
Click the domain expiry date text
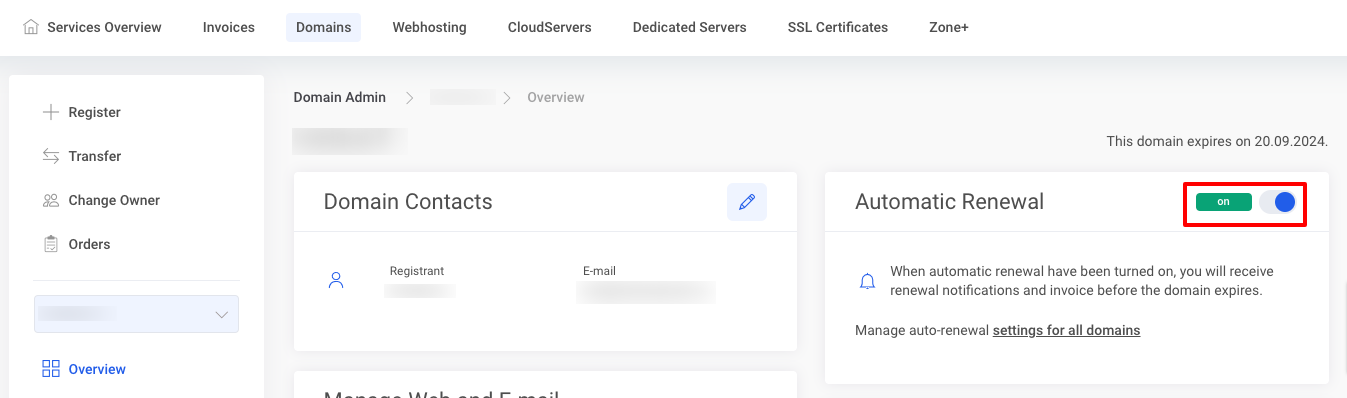[1217, 141]
